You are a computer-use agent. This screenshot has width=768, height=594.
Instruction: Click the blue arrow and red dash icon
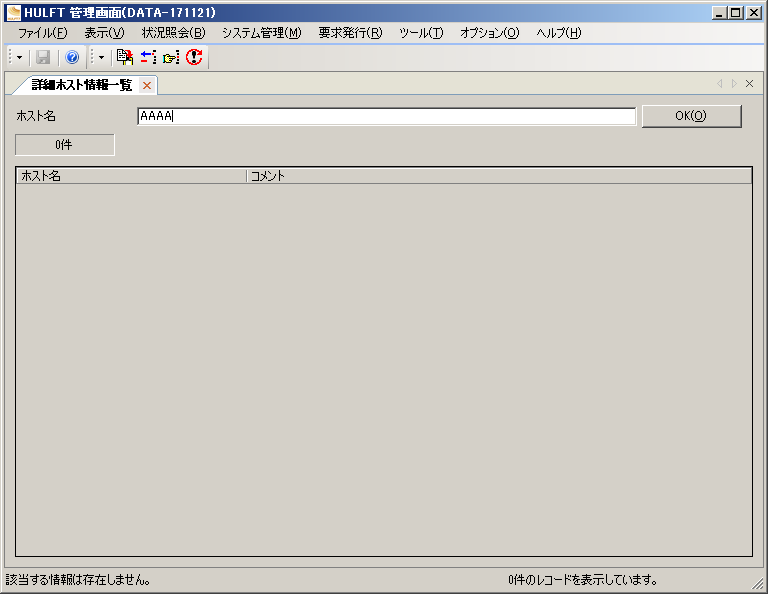tap(148, 57)
